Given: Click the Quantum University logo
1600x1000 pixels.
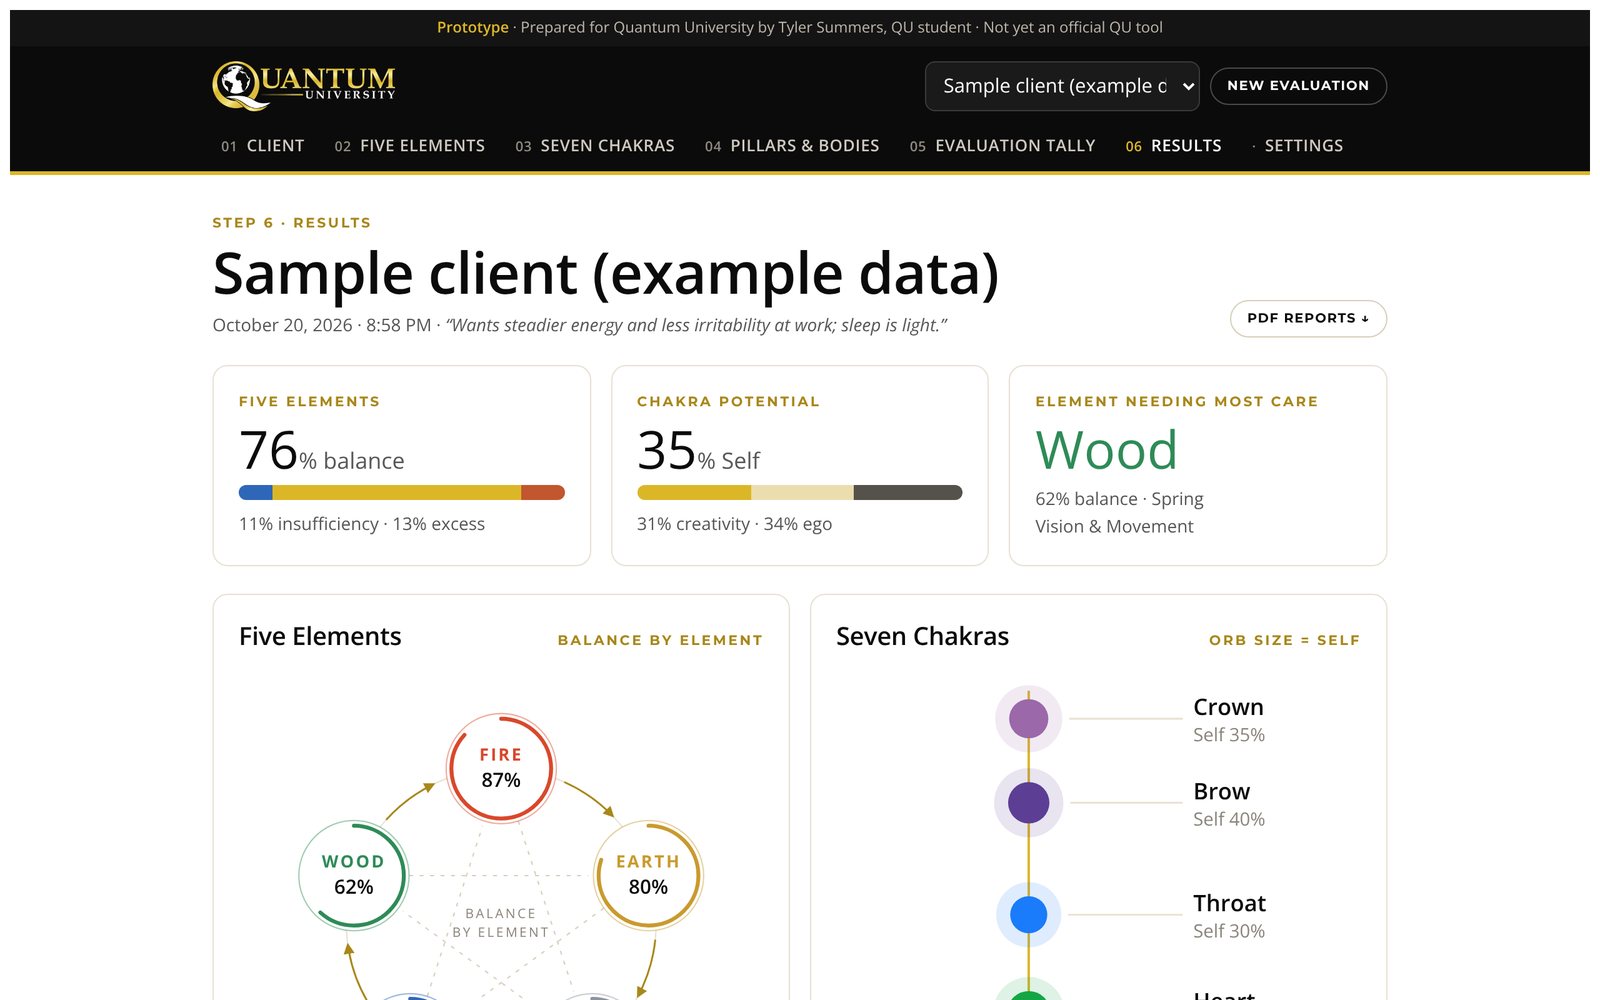Looking at the screenshot, I should coord(304,85).
